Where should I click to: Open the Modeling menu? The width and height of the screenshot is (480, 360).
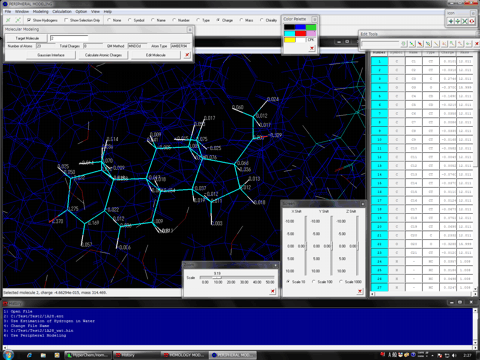41,12
